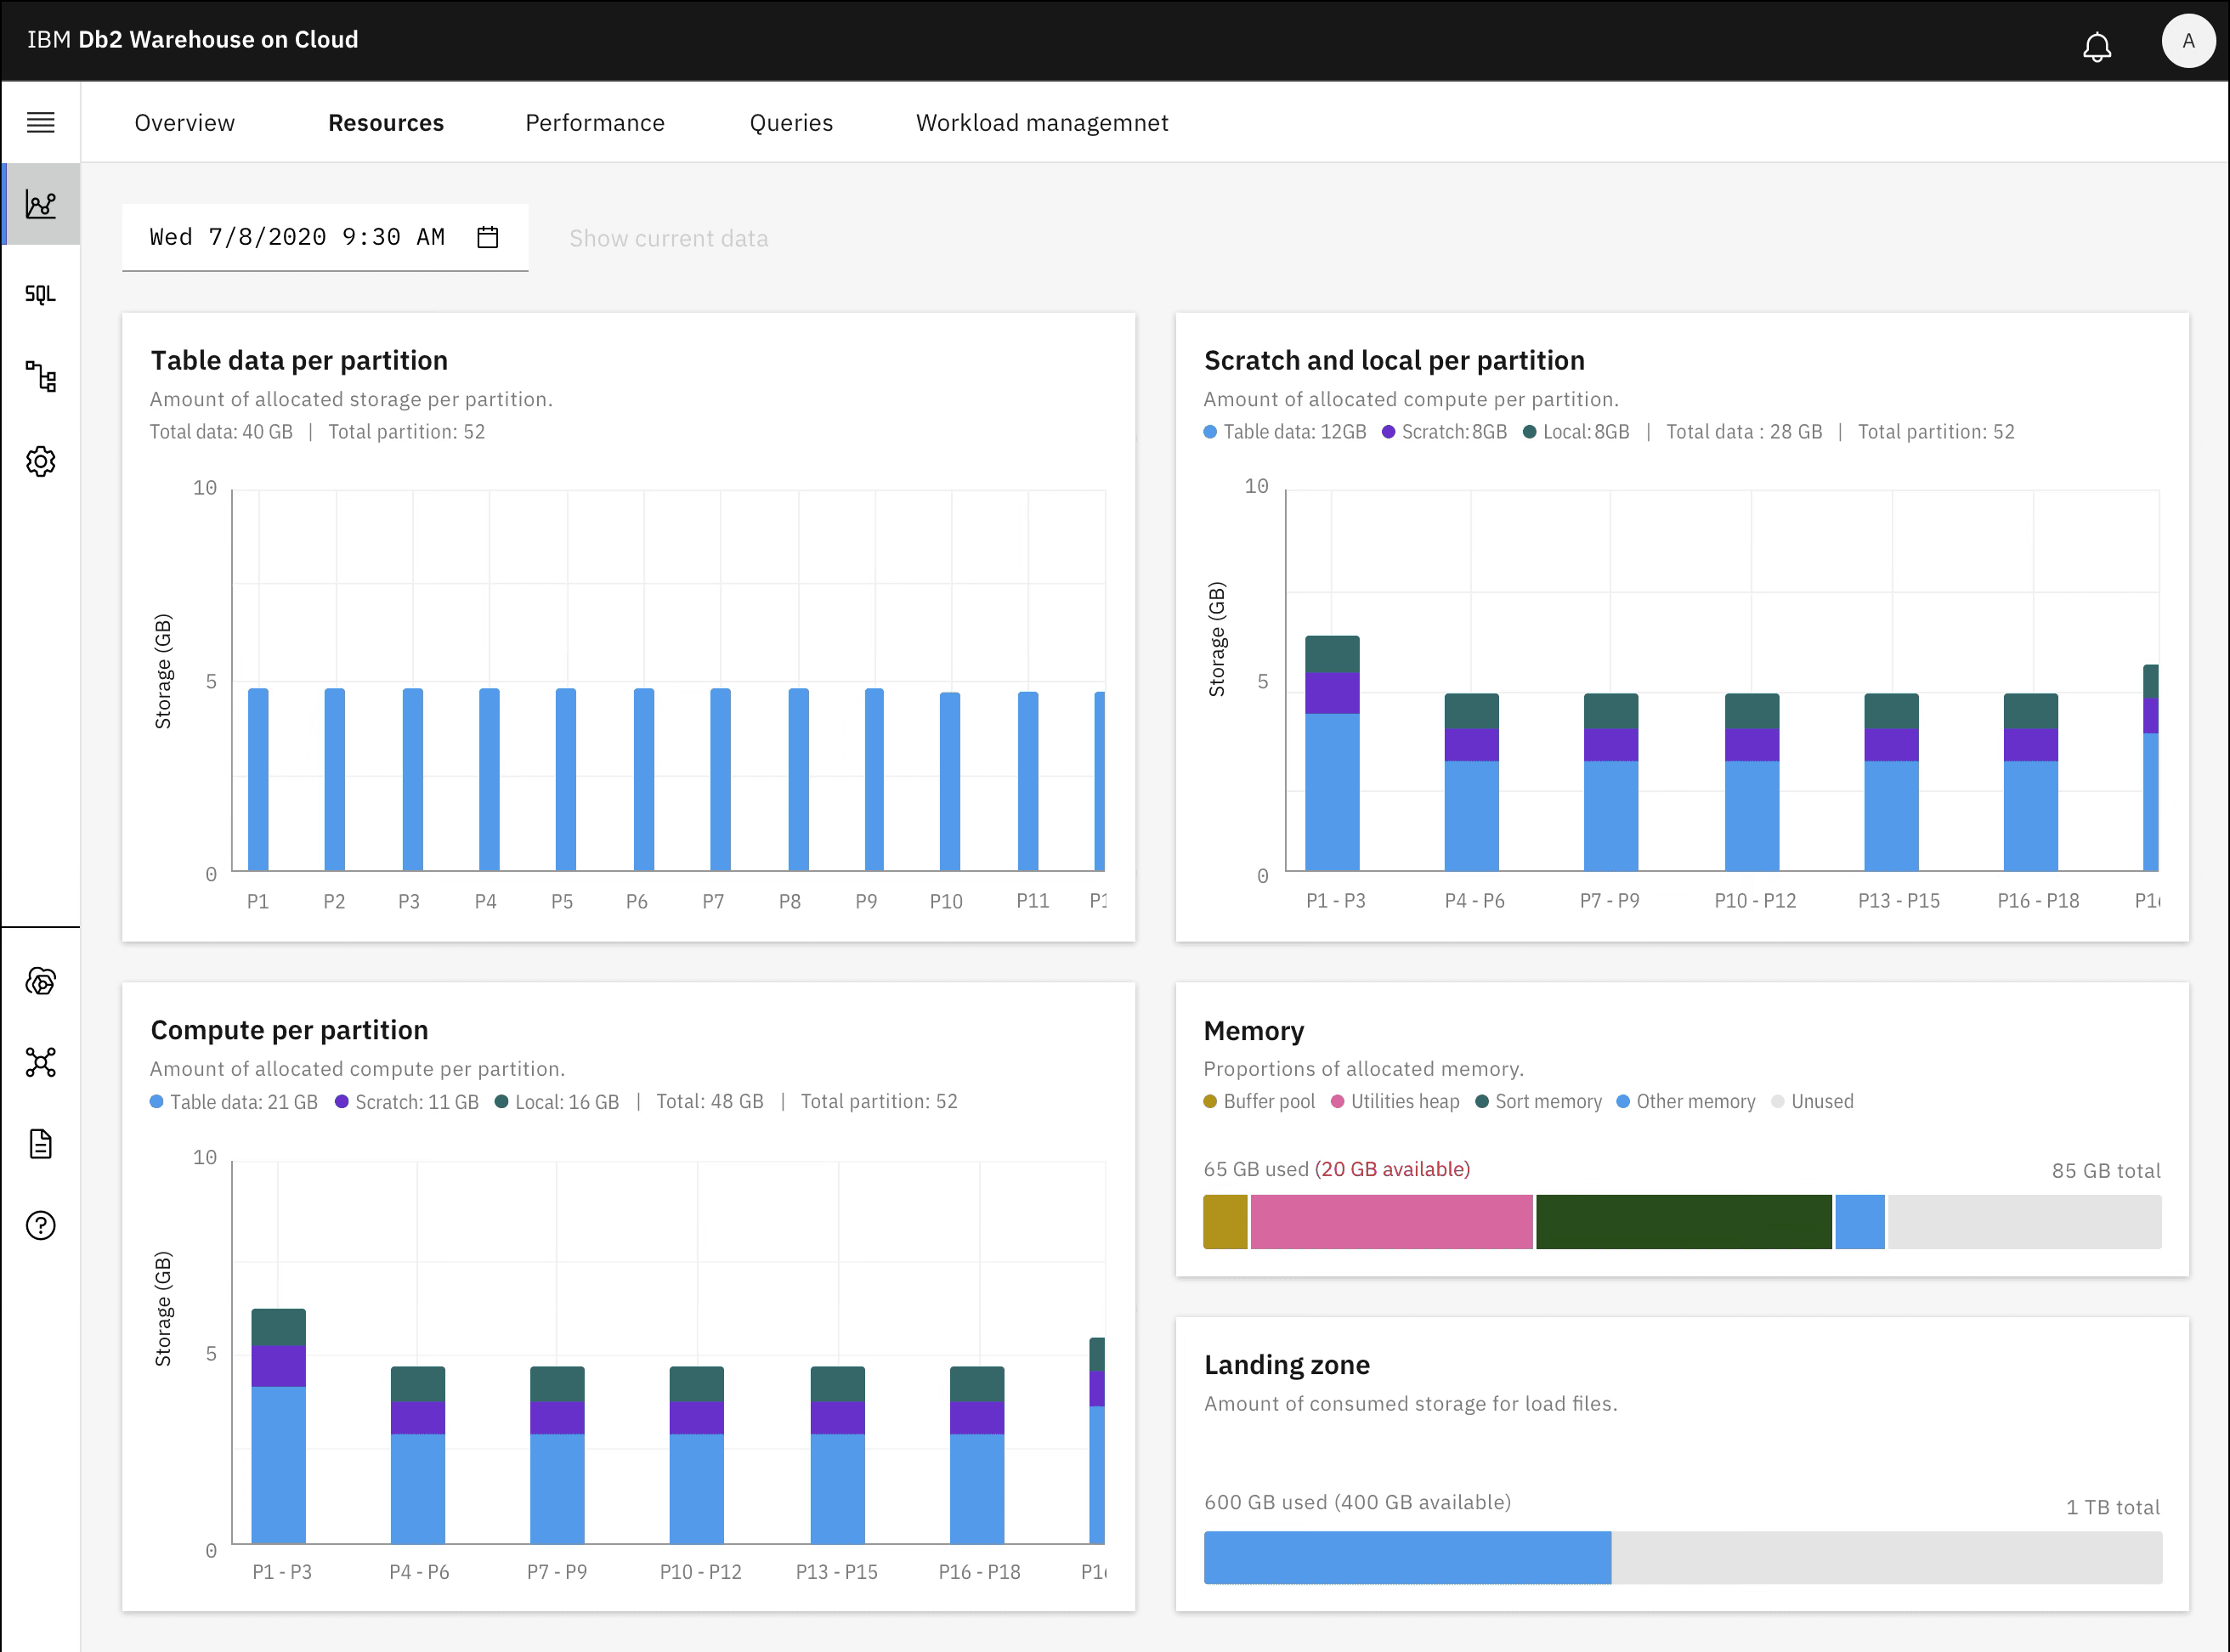2230x1652 pixels.
Task: Toggle Scratch legend in Compute per partition
Action: pos(406,1101)
